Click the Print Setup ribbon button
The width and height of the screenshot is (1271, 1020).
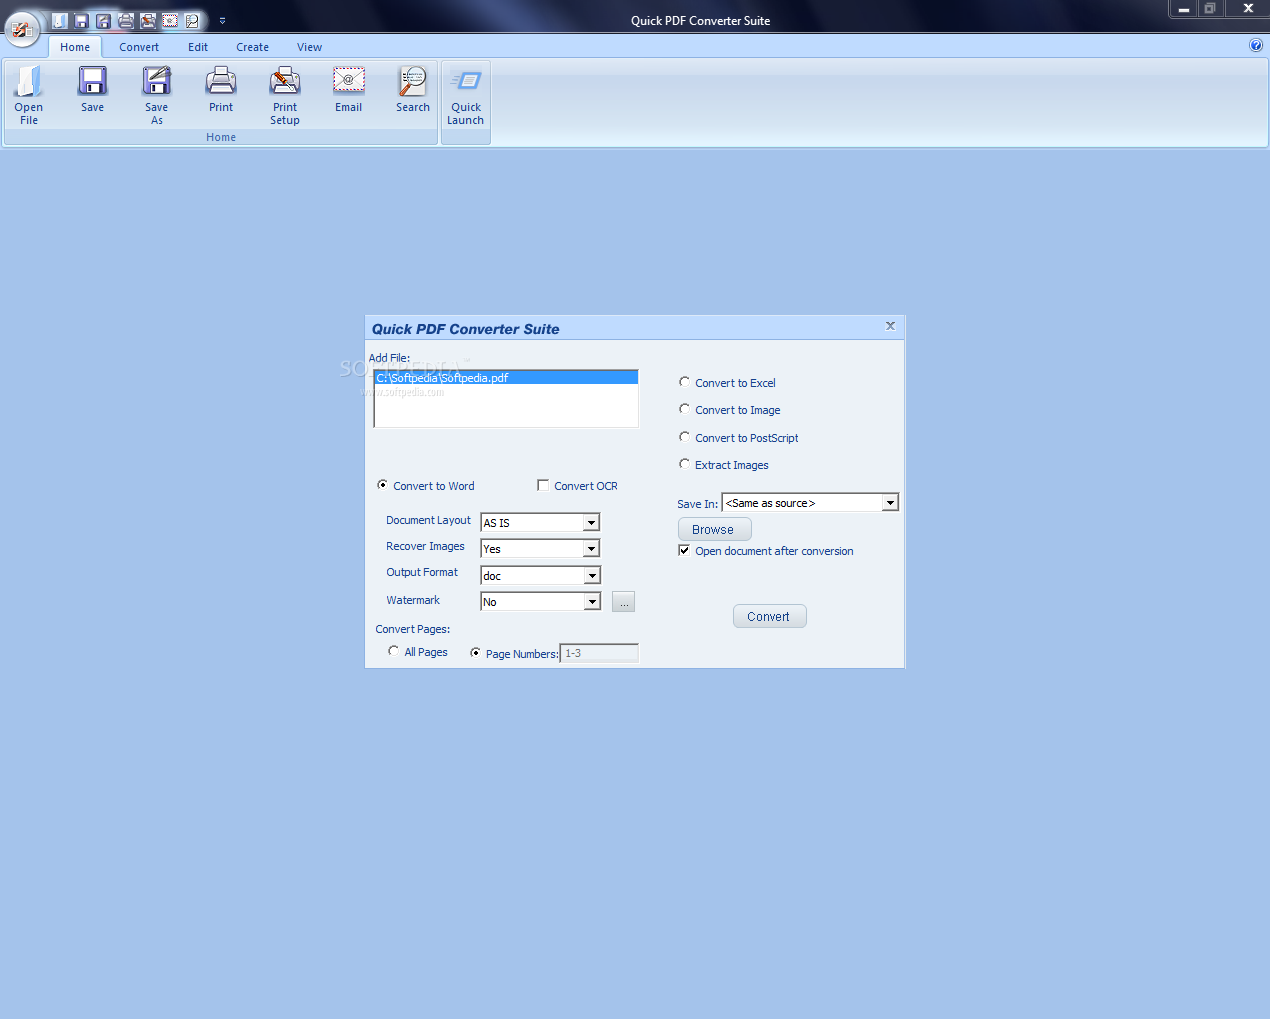(x=285, y=95)
